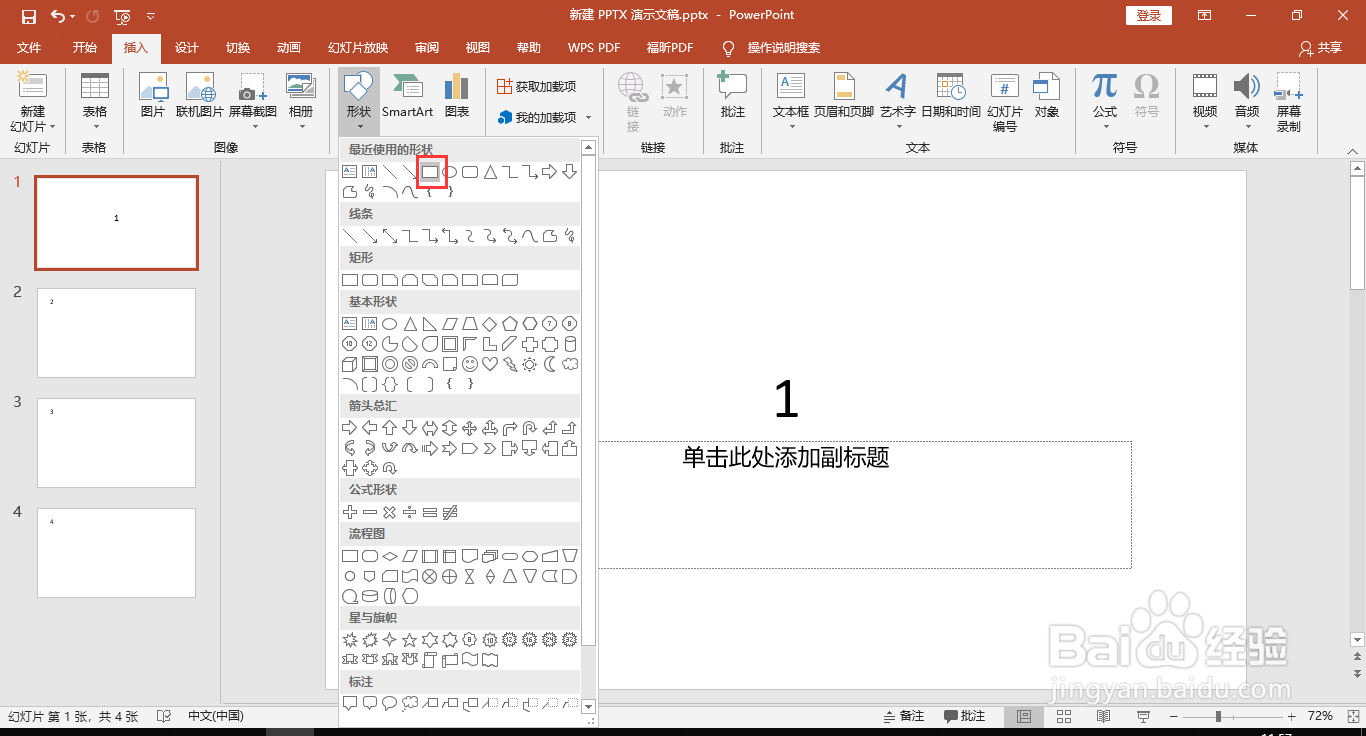The image size is (1366, 736).
Task: Toggle the 批注 comments pane in status bar
Action: (x=965, y=717)
